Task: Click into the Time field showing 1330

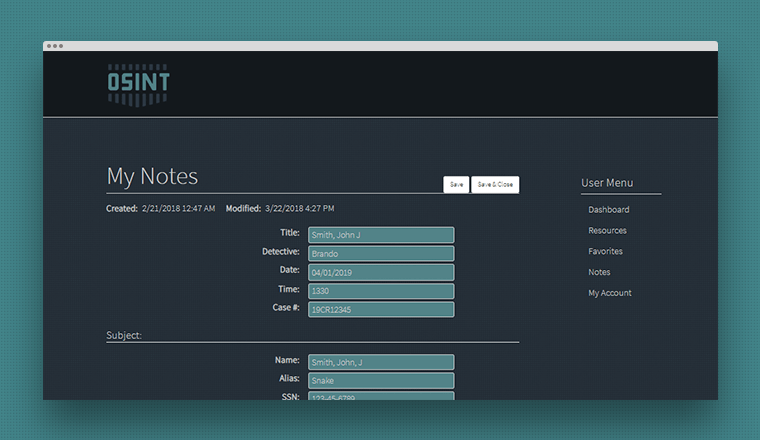Action: [x=380, y=291]
